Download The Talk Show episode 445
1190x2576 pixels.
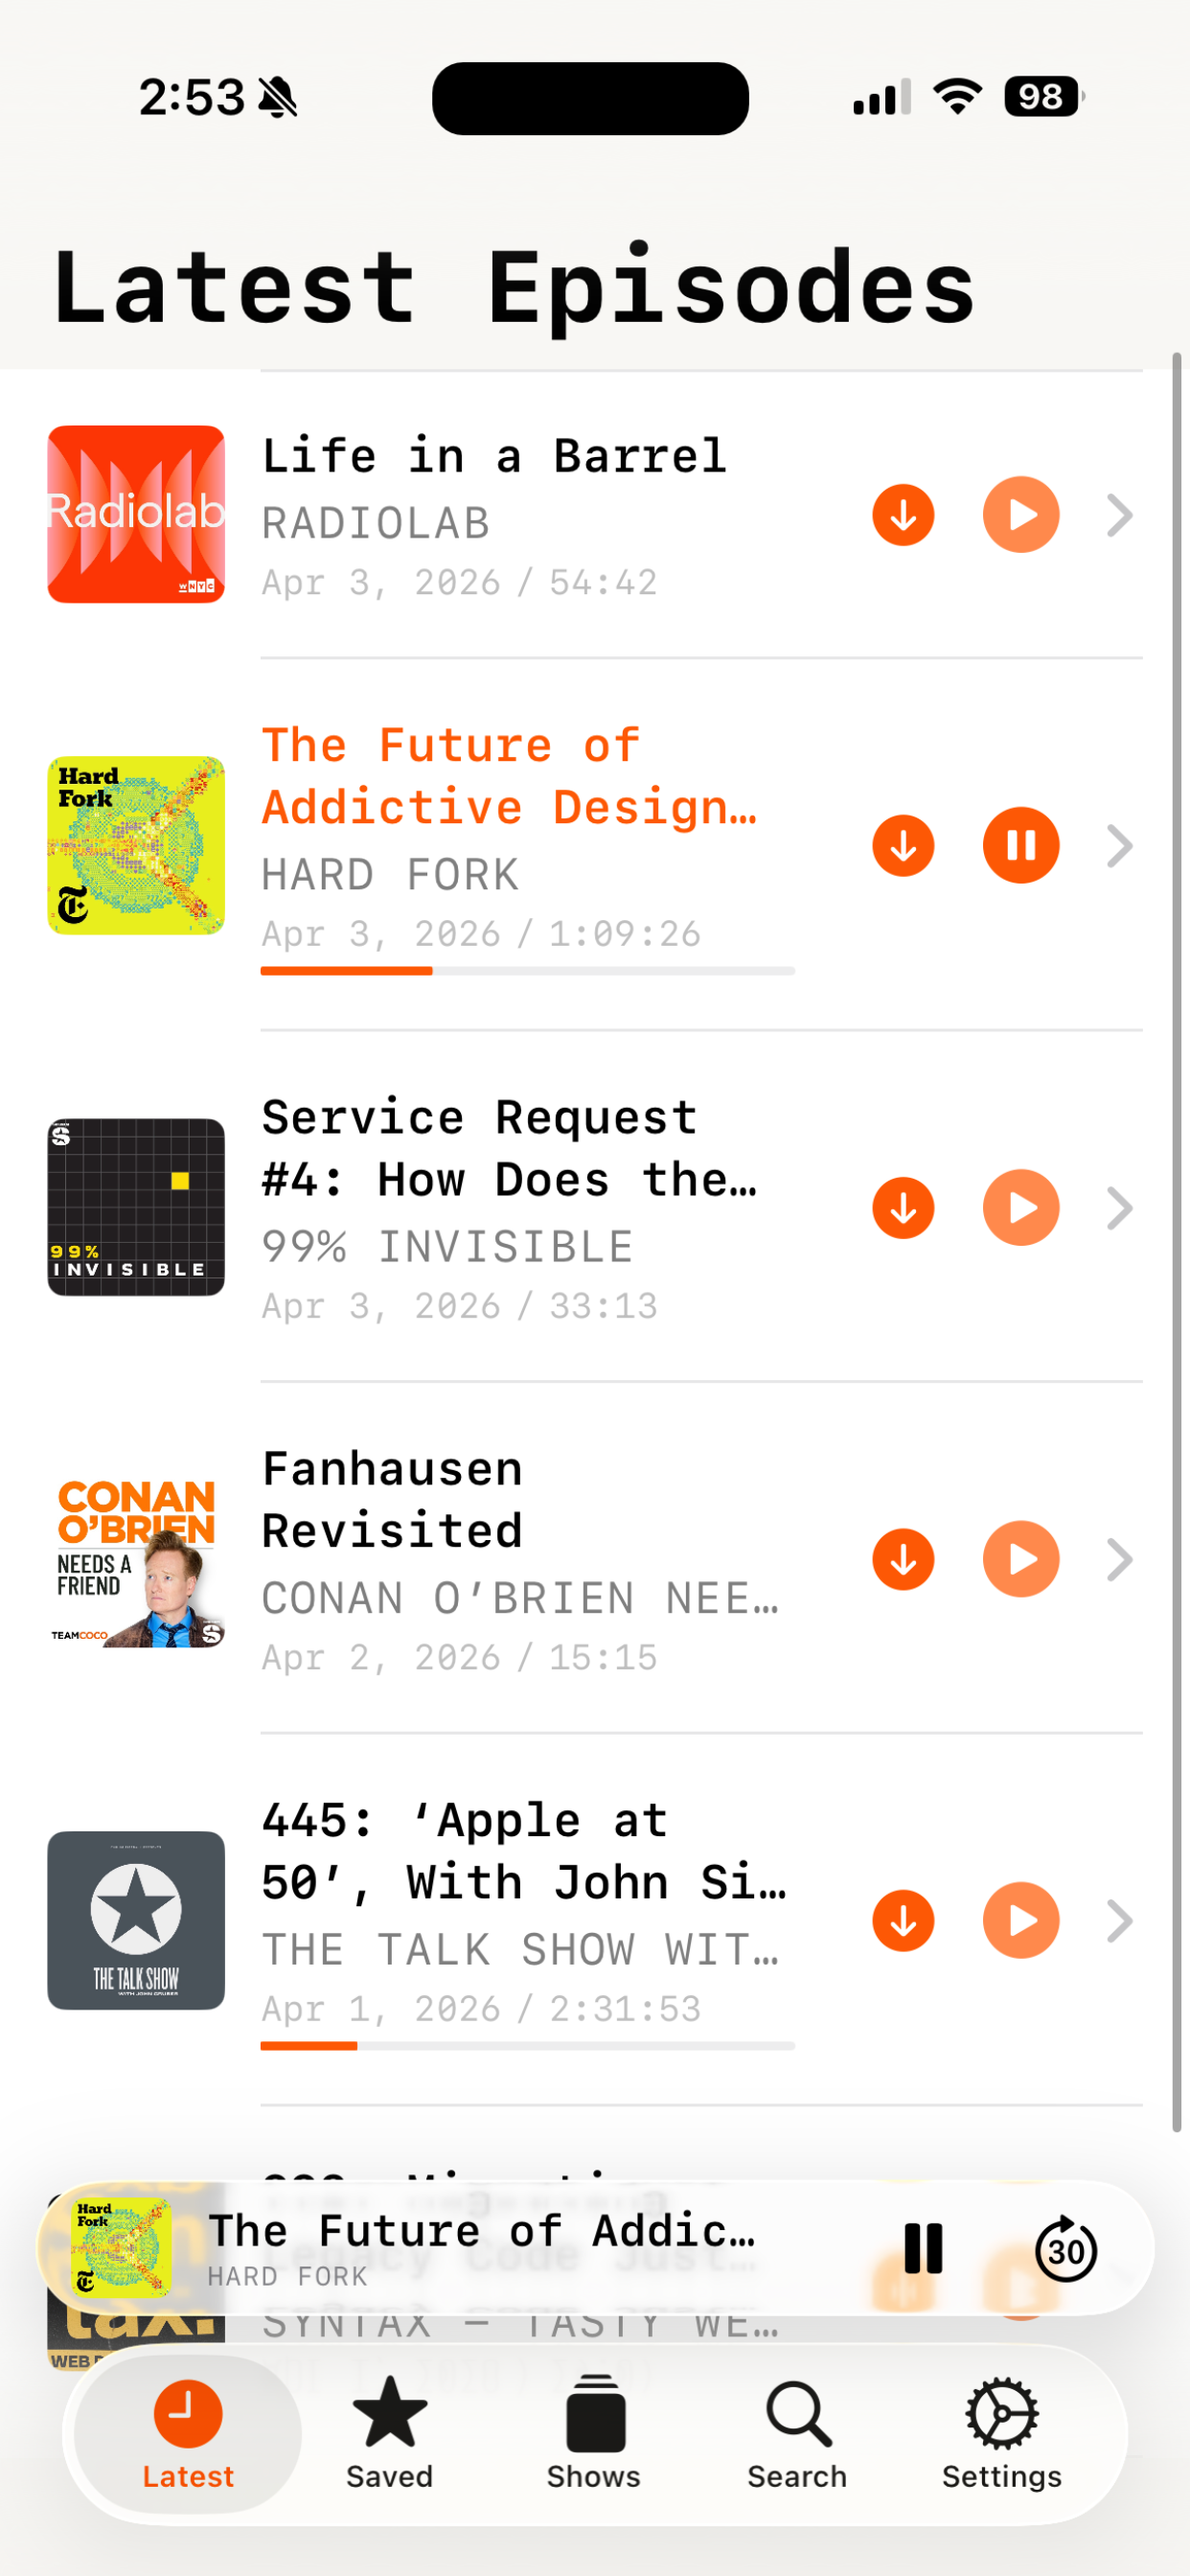click(903, 1921)
